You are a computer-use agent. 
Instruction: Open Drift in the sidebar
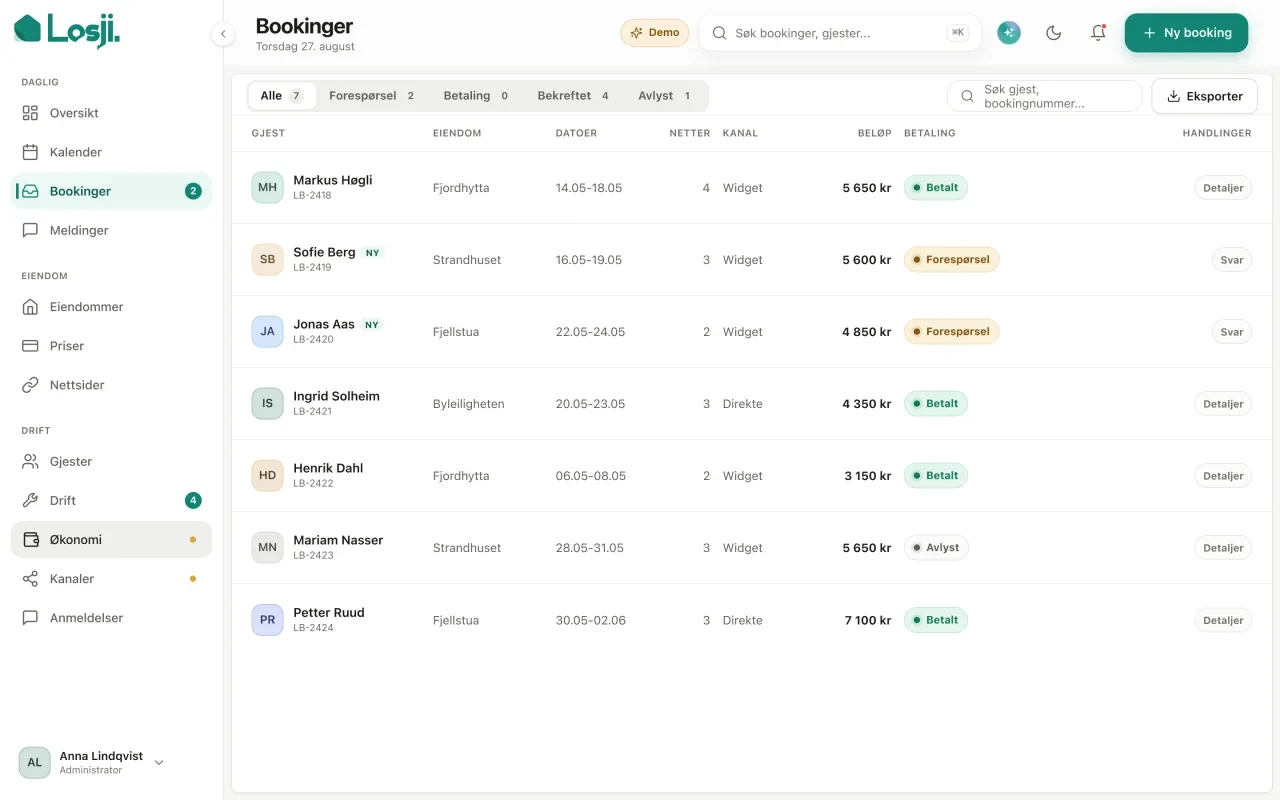click(x=111, y=501)
